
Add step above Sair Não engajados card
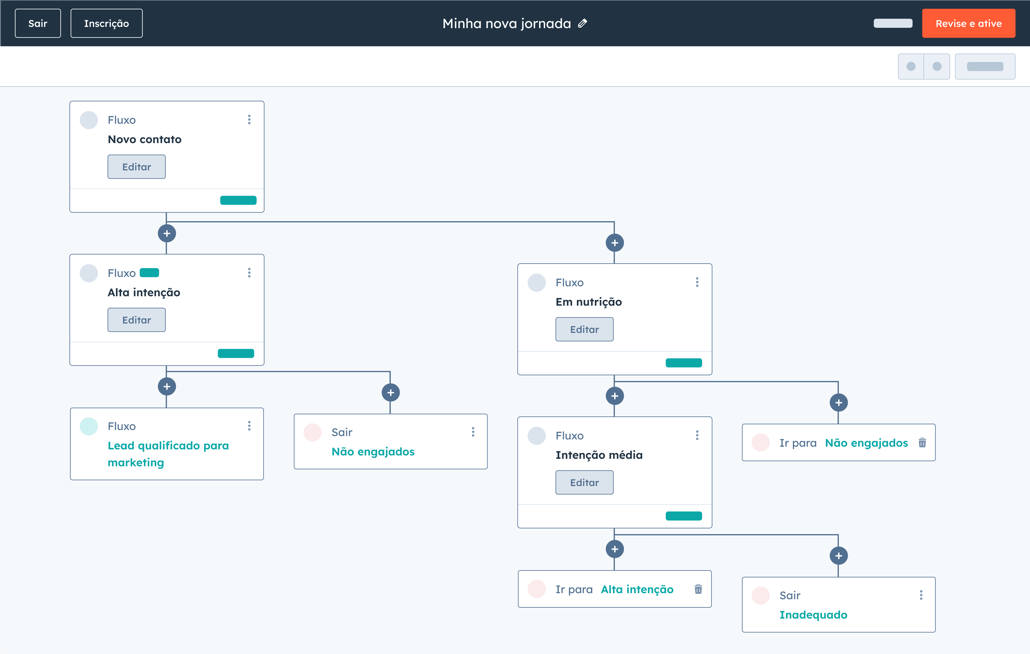pyautogui.click(x=391, y=393)
